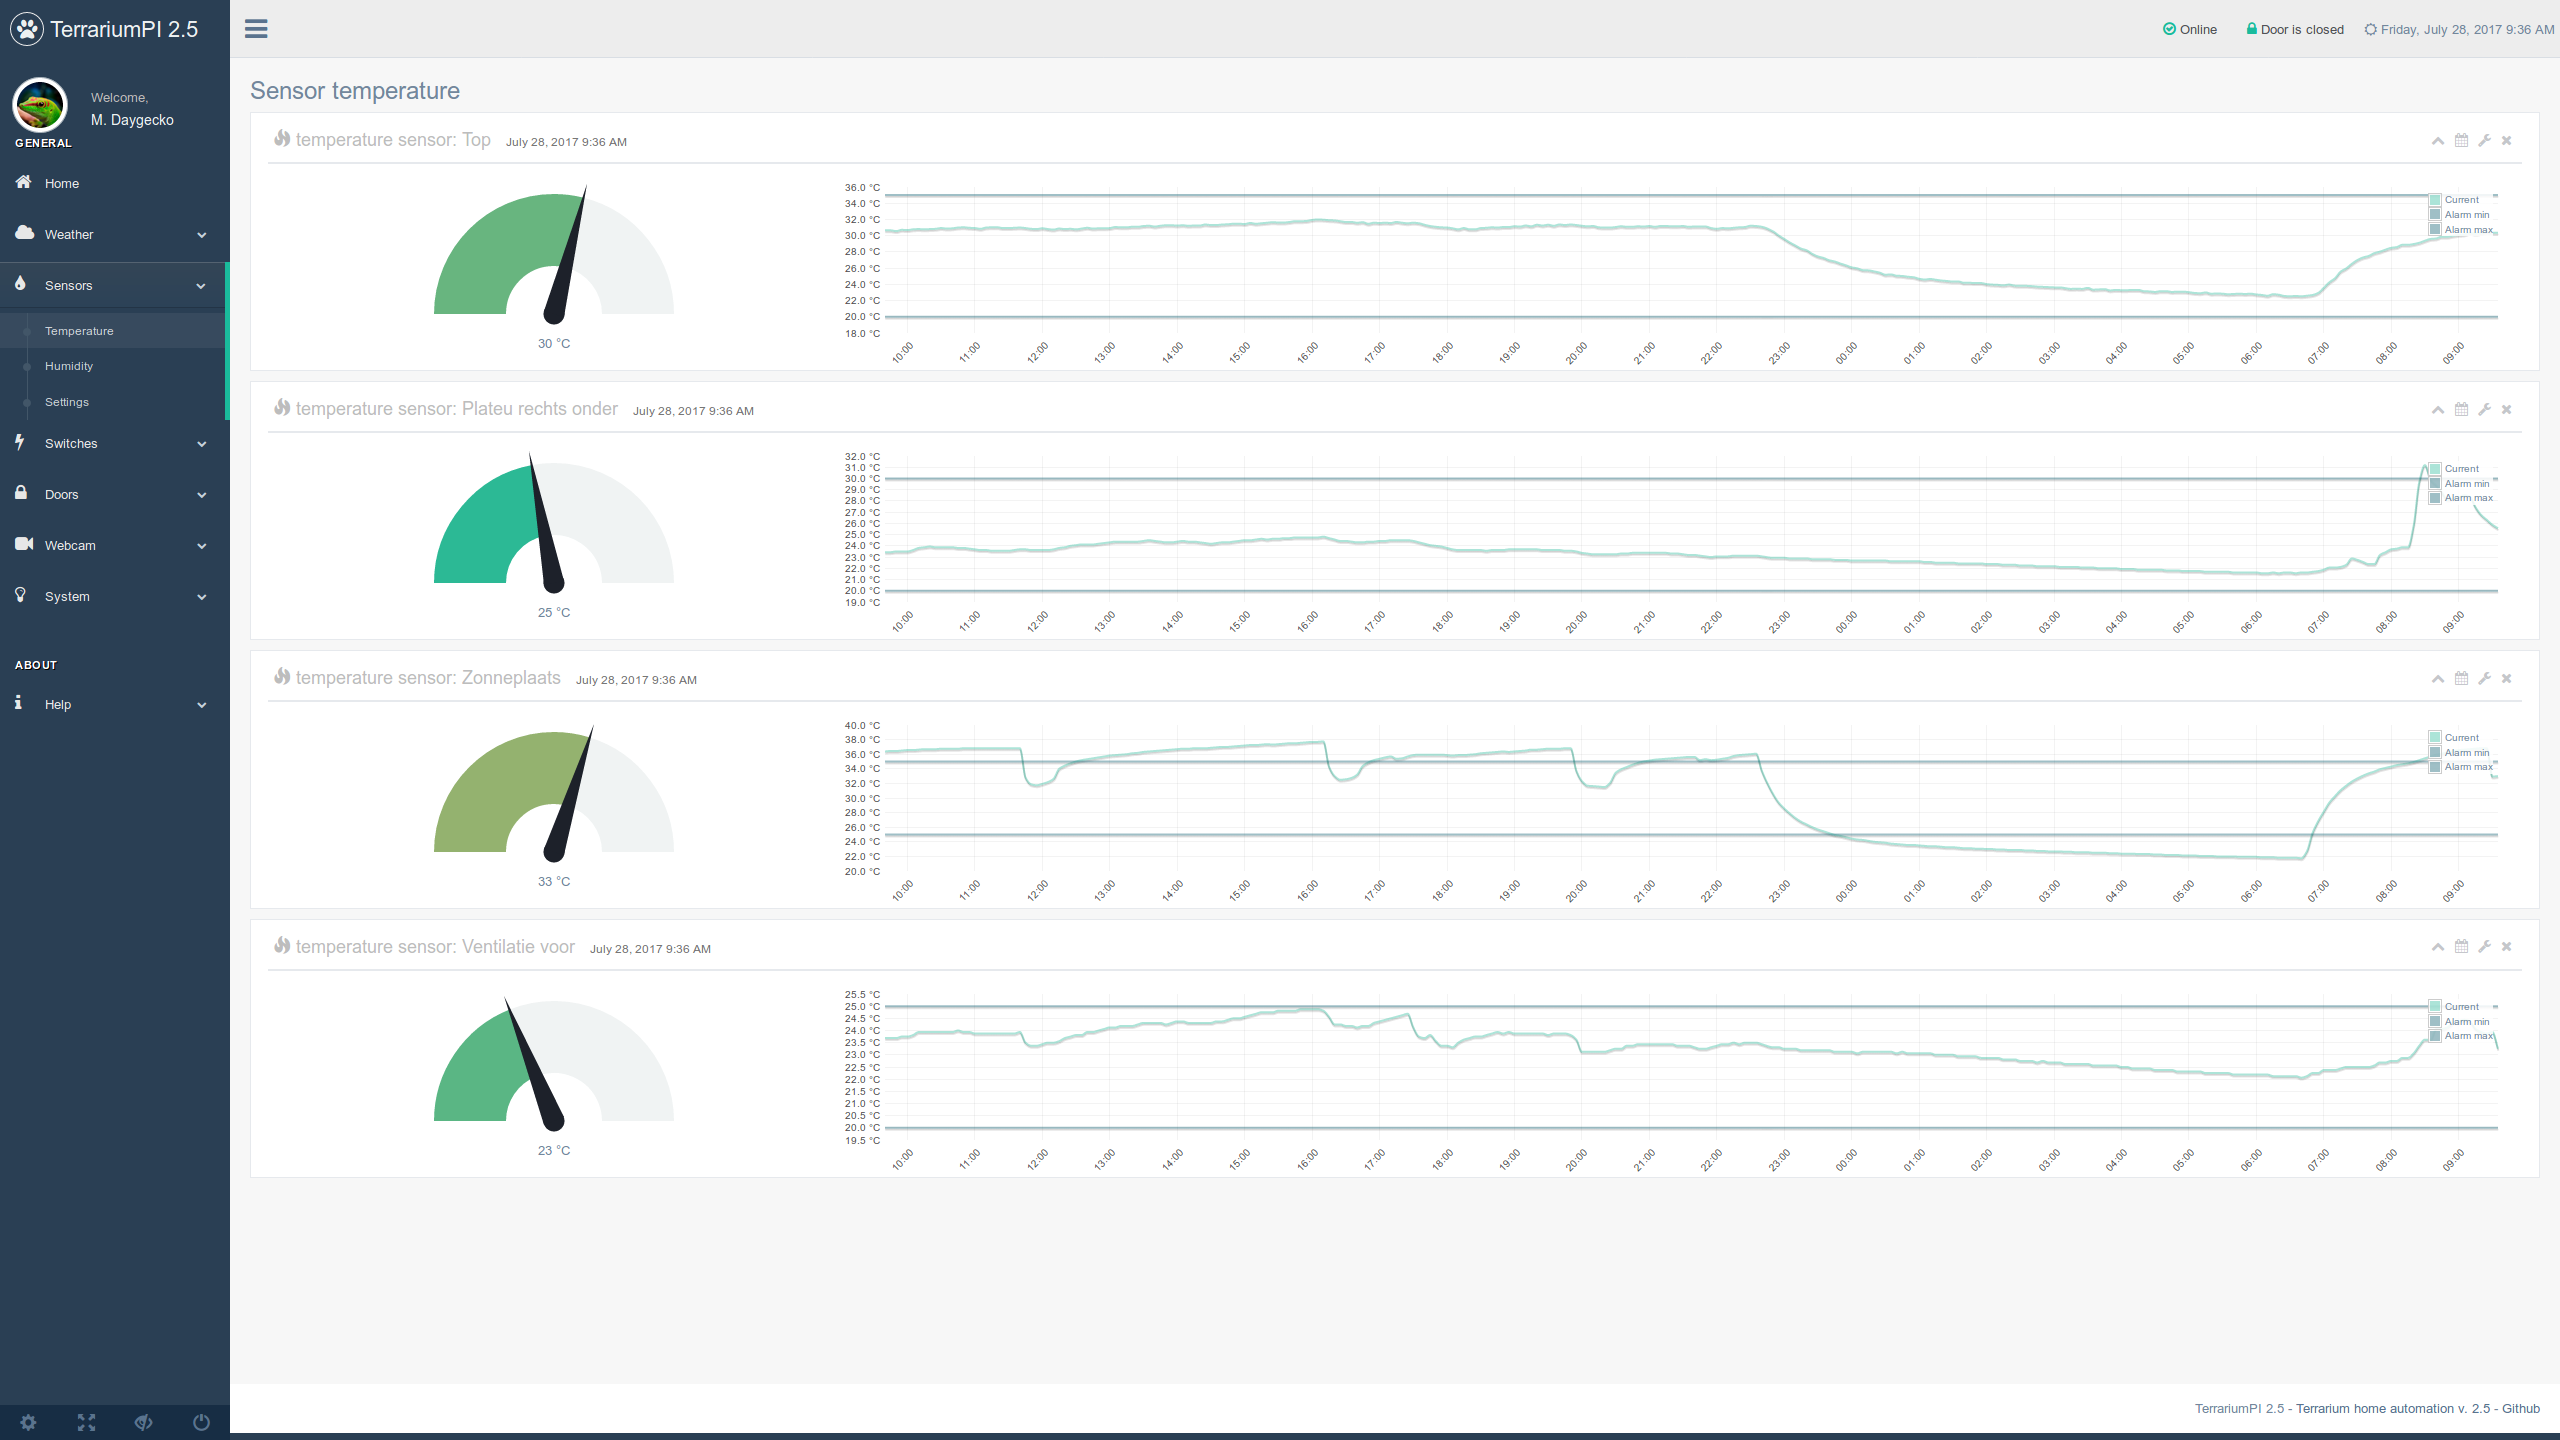Open settings gear icon in sidebar footer

28,1422
